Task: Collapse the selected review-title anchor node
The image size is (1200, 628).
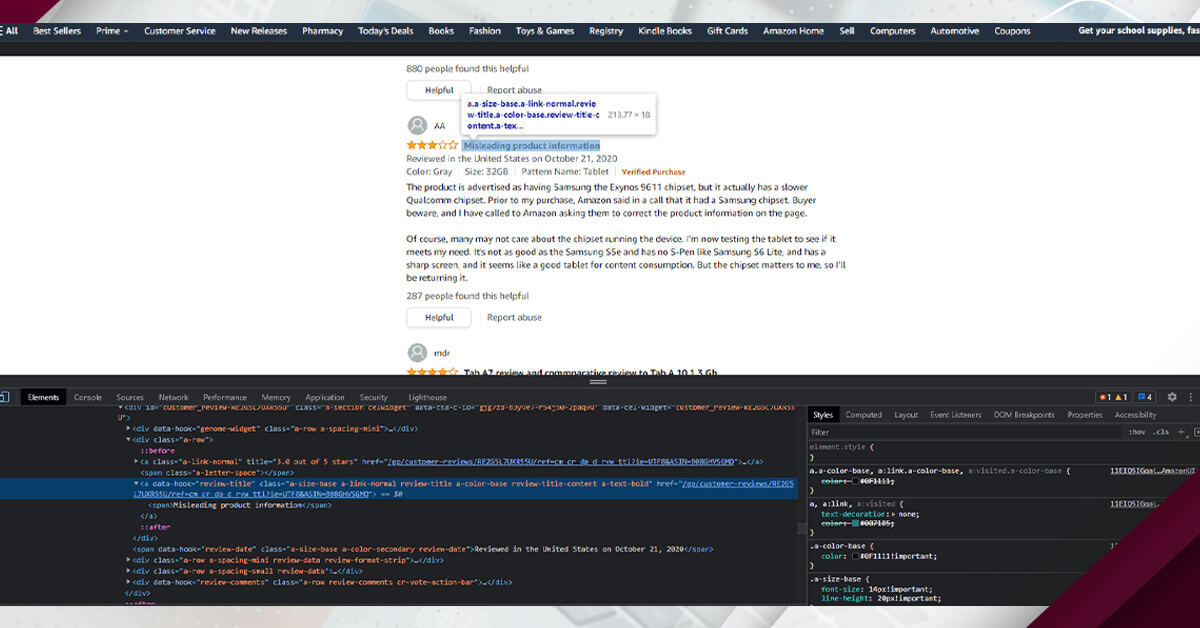Action: point(136,483)
